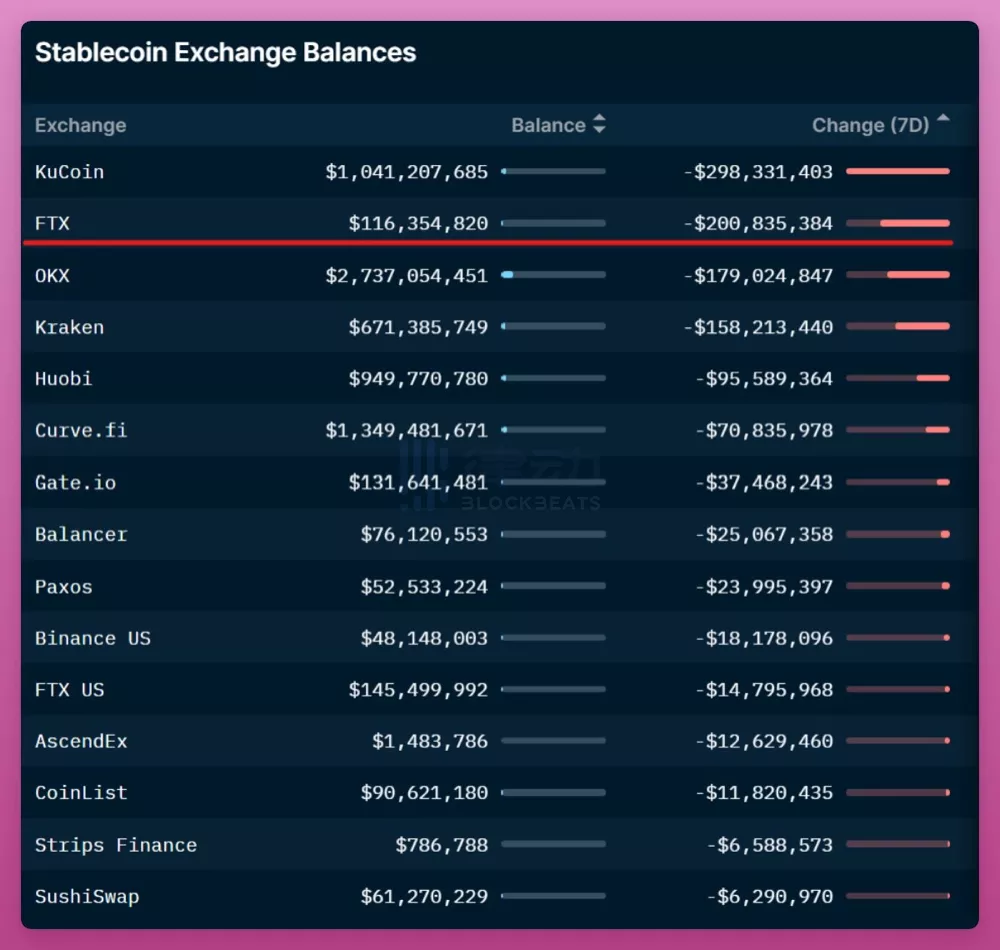This screenshot has width=1000, height=950.
Task: Click the Stablecoin Exchange Balances title
Action: [x=225, y=53]
